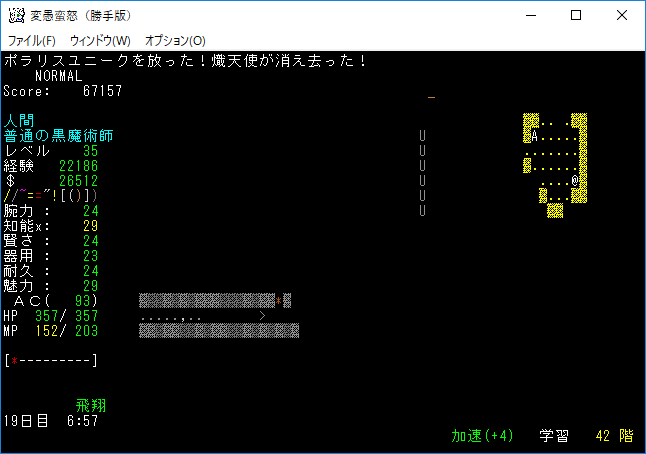This screenshot has height=454, width=646.
Task: Open the ウィンドウ(W) menu
Action: click(100, 41)
